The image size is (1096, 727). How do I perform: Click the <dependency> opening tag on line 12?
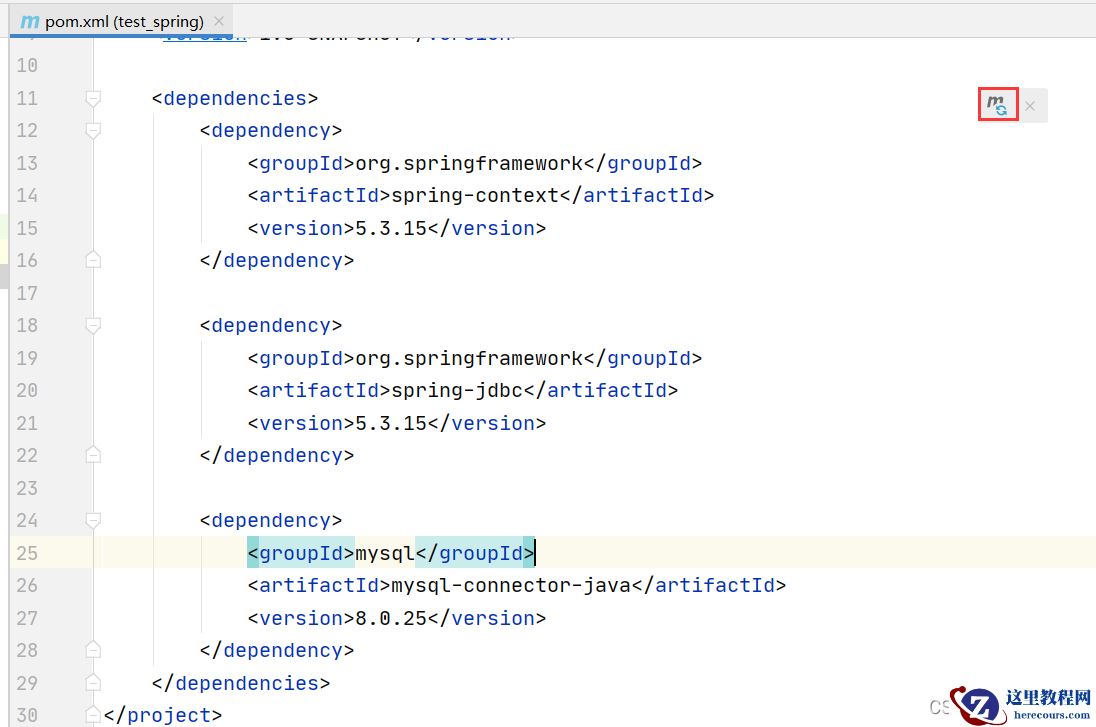[x=271, y=130]
